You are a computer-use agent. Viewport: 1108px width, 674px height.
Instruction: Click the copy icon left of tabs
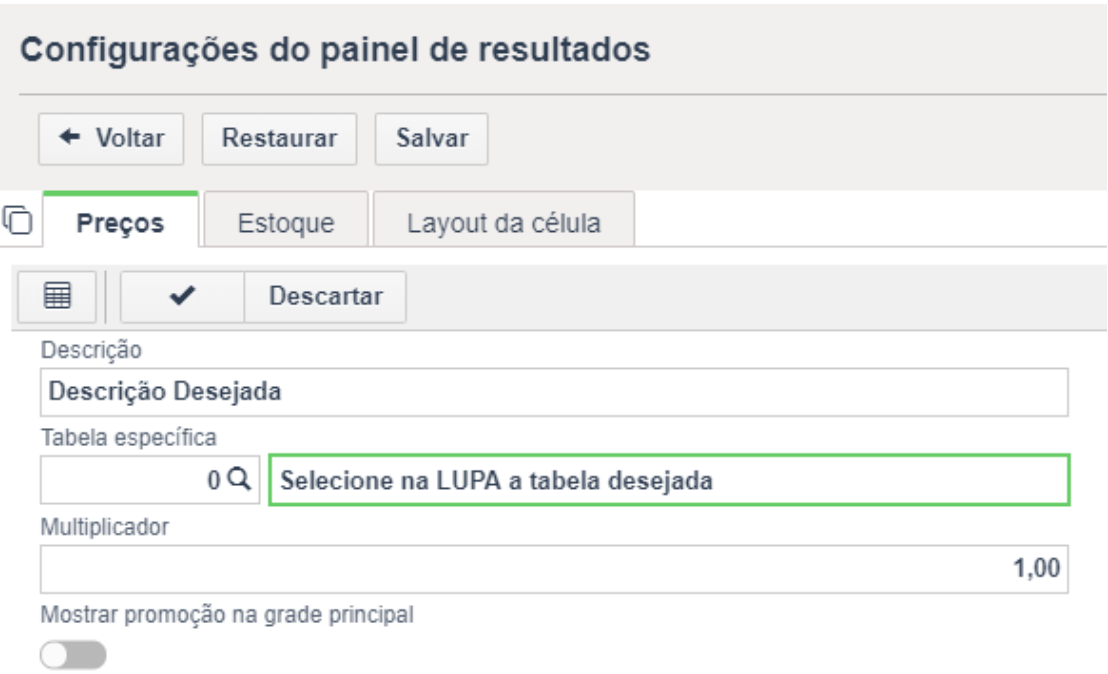coord(19,218)
